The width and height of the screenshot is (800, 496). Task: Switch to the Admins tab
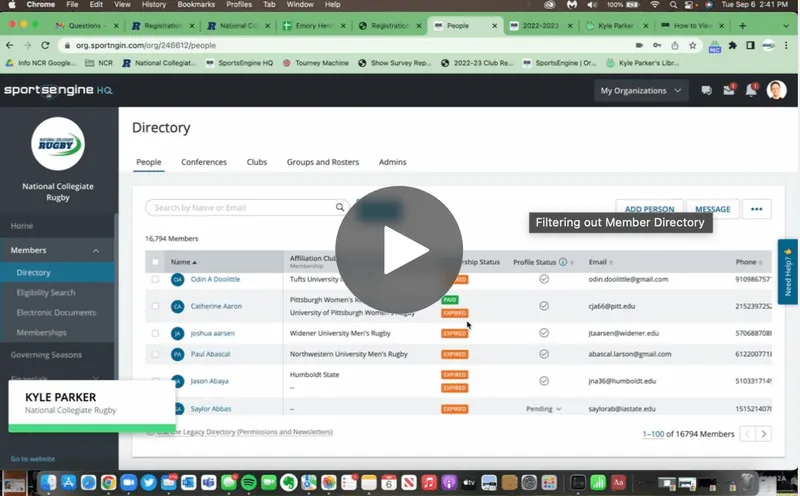pyautogui.click(x=392, y=162)
